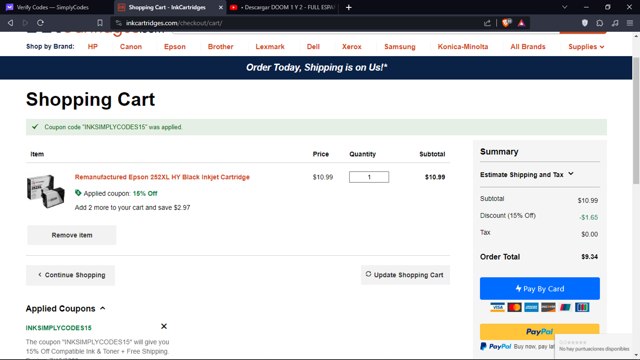The image size is (640, 360).
Task: Switch to the Descargar DOOM YouTube tab
Action: click(x=282, y=7)
